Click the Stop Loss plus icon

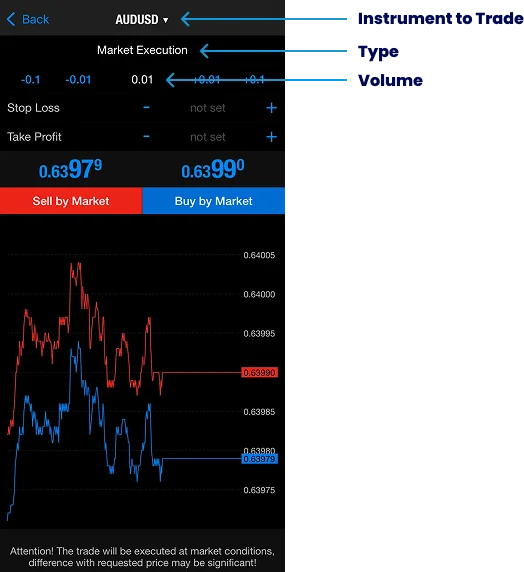coord(271,108)
